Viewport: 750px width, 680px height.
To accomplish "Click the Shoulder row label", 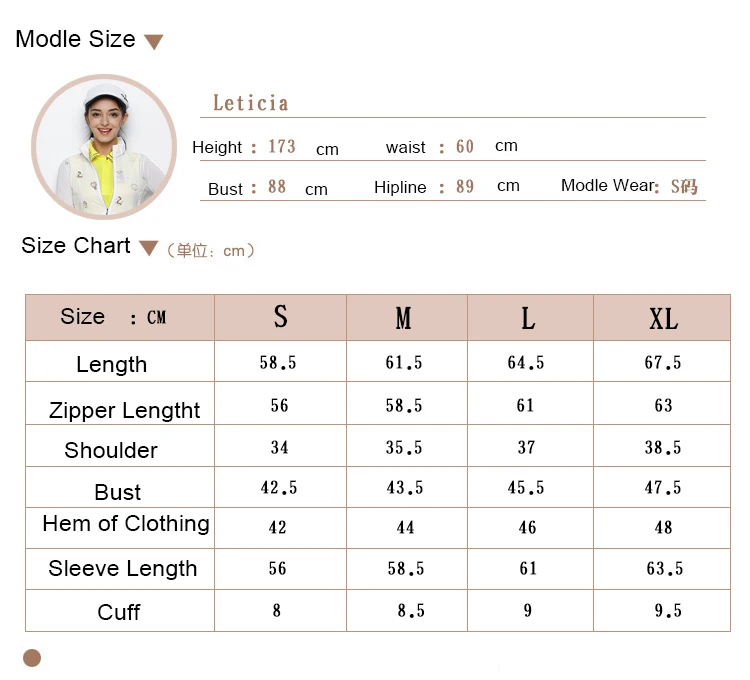I will 111,450.
